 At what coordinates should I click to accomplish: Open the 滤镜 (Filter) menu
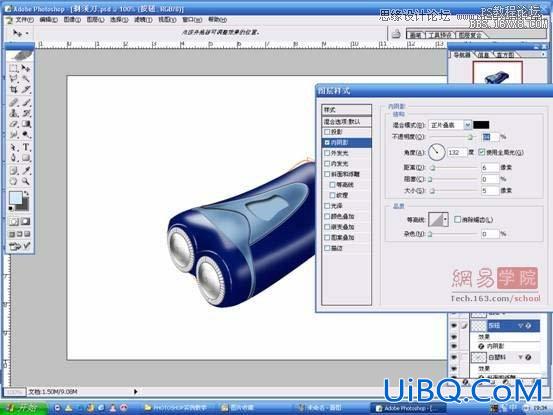click(143, 20)
